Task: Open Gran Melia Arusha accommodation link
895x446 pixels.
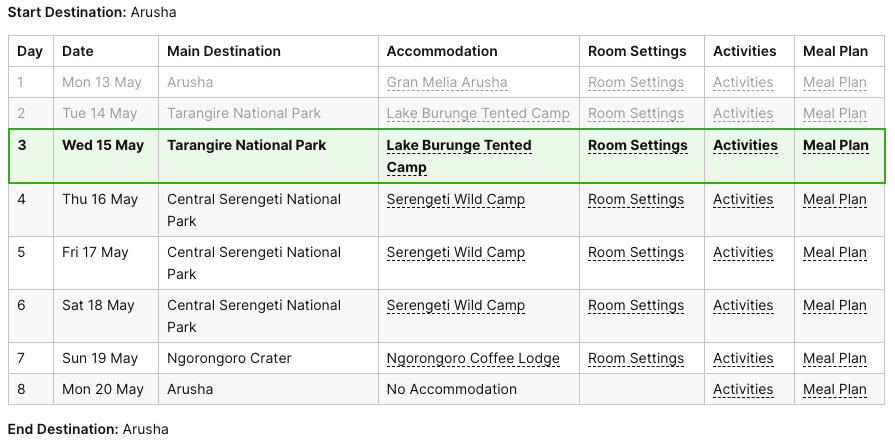Action: coord(447,83)
